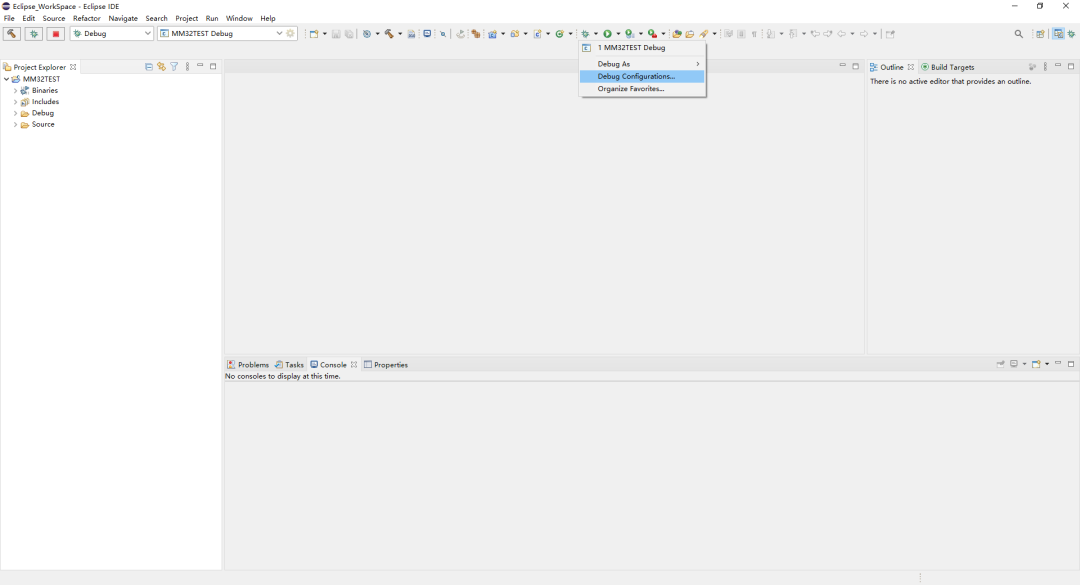This screenshot has height=585, width=1080.
Task: Select the Binaries item
Action: tap(45, 90)
